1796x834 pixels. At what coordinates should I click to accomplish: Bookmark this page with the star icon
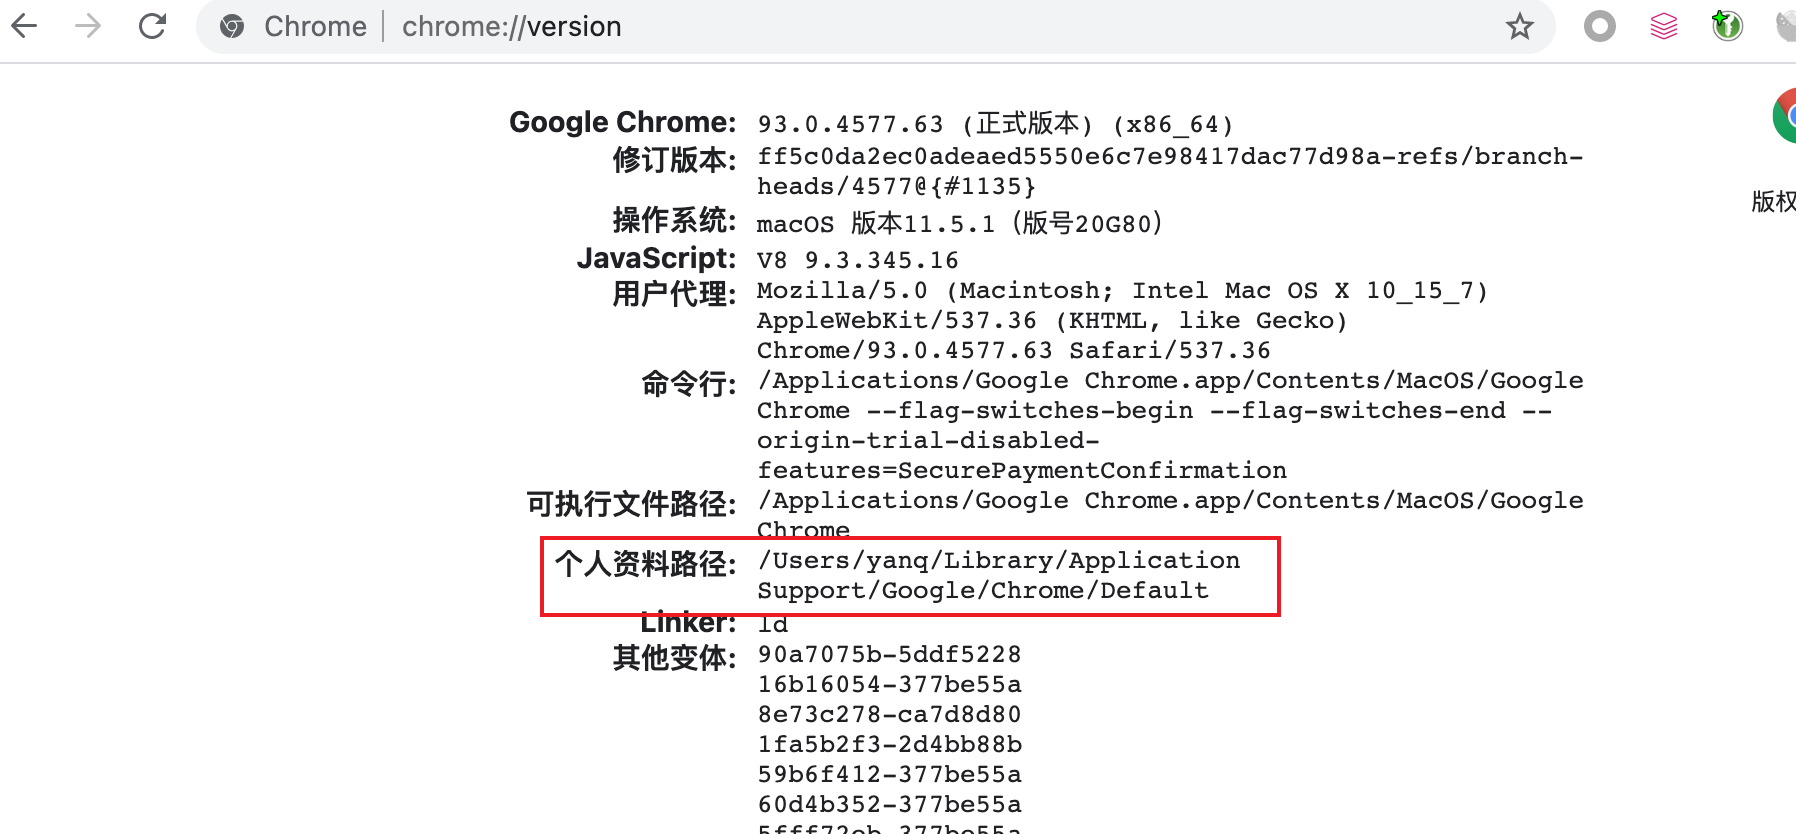(1519, 27)
